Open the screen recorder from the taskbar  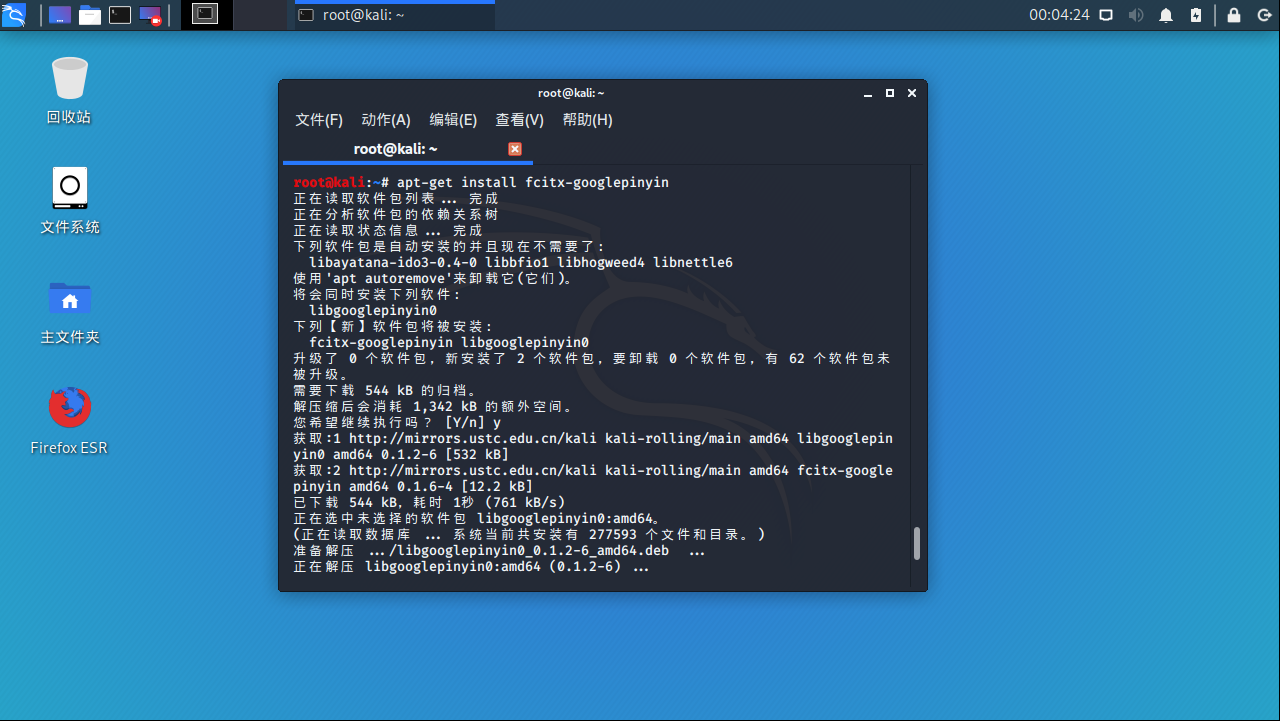click(148, 15)
